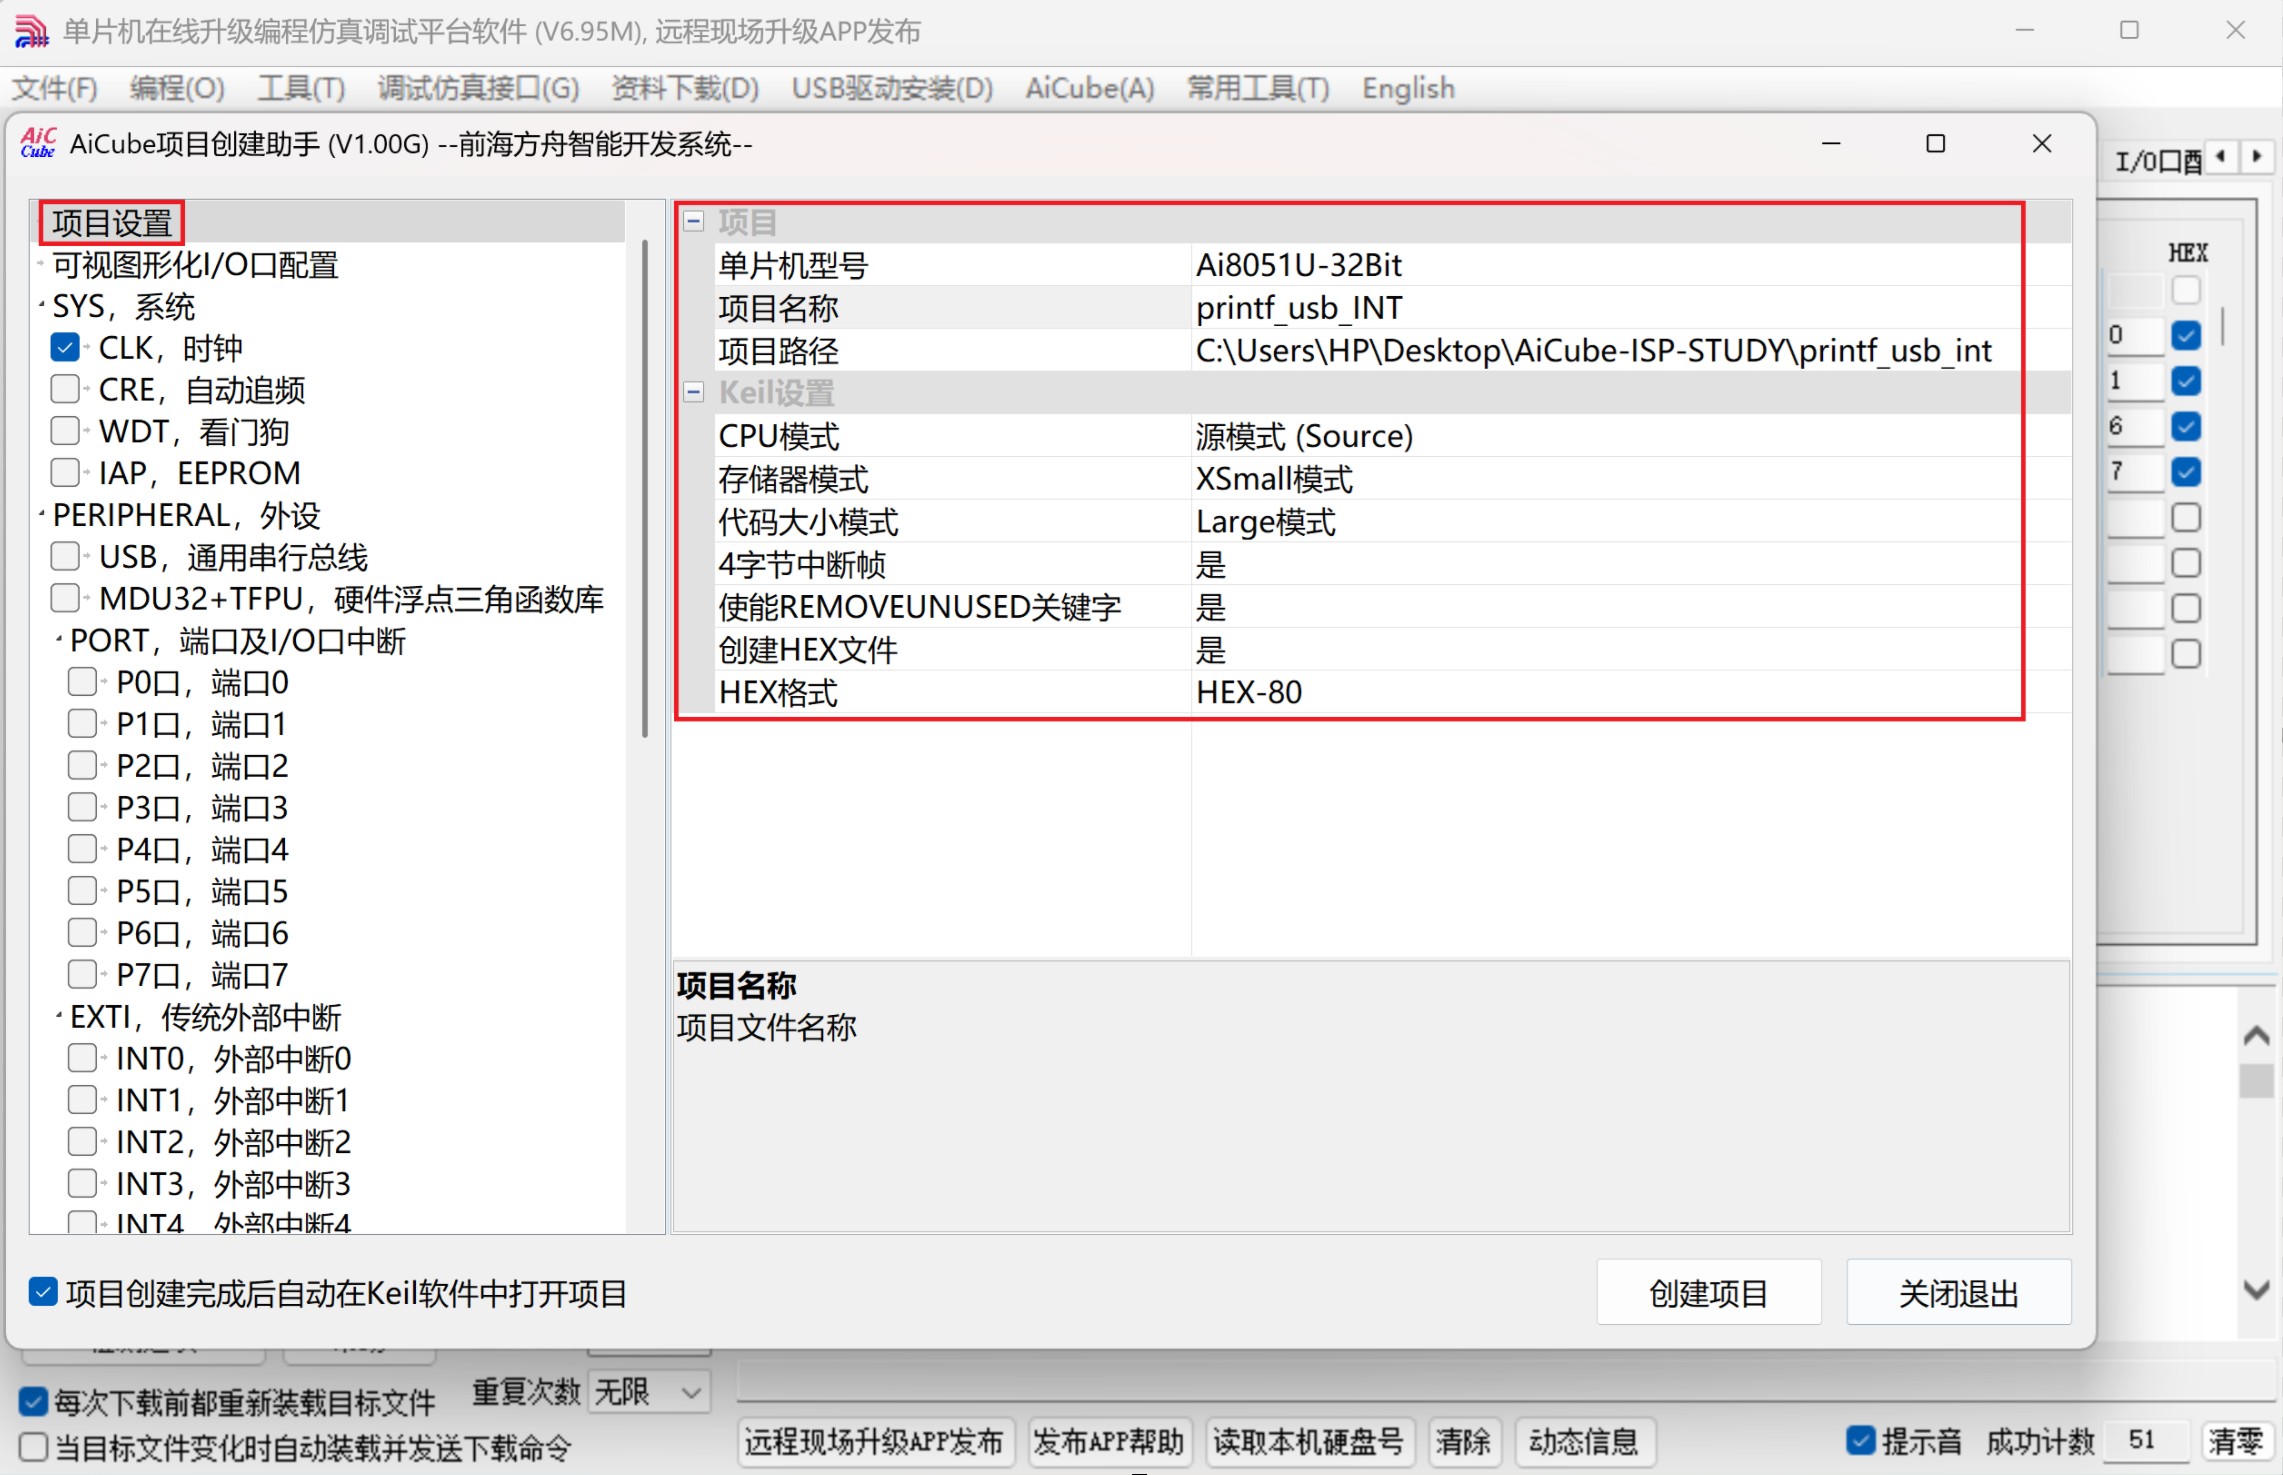Screen dimensions: 2283x1475
Task: Toggle the CLK, 时钟 checkbox
Action: [x=65, y=347]
